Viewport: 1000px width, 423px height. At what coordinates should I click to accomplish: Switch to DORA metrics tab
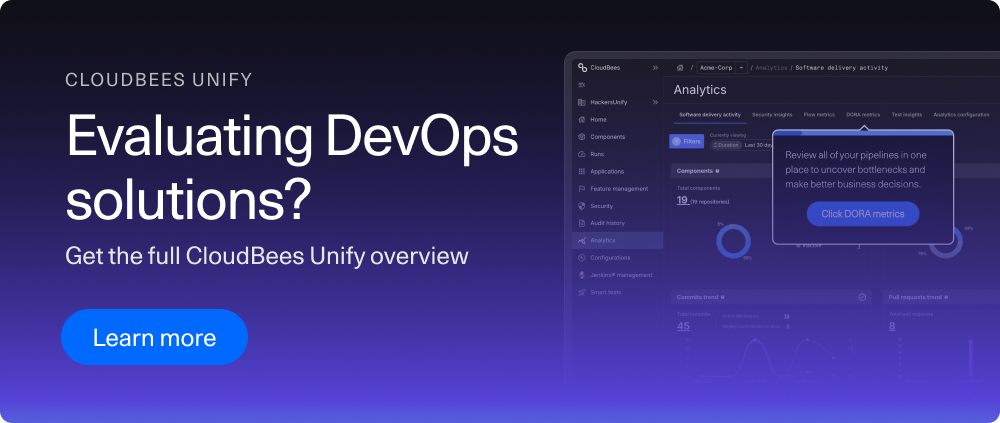pos(863,115)
